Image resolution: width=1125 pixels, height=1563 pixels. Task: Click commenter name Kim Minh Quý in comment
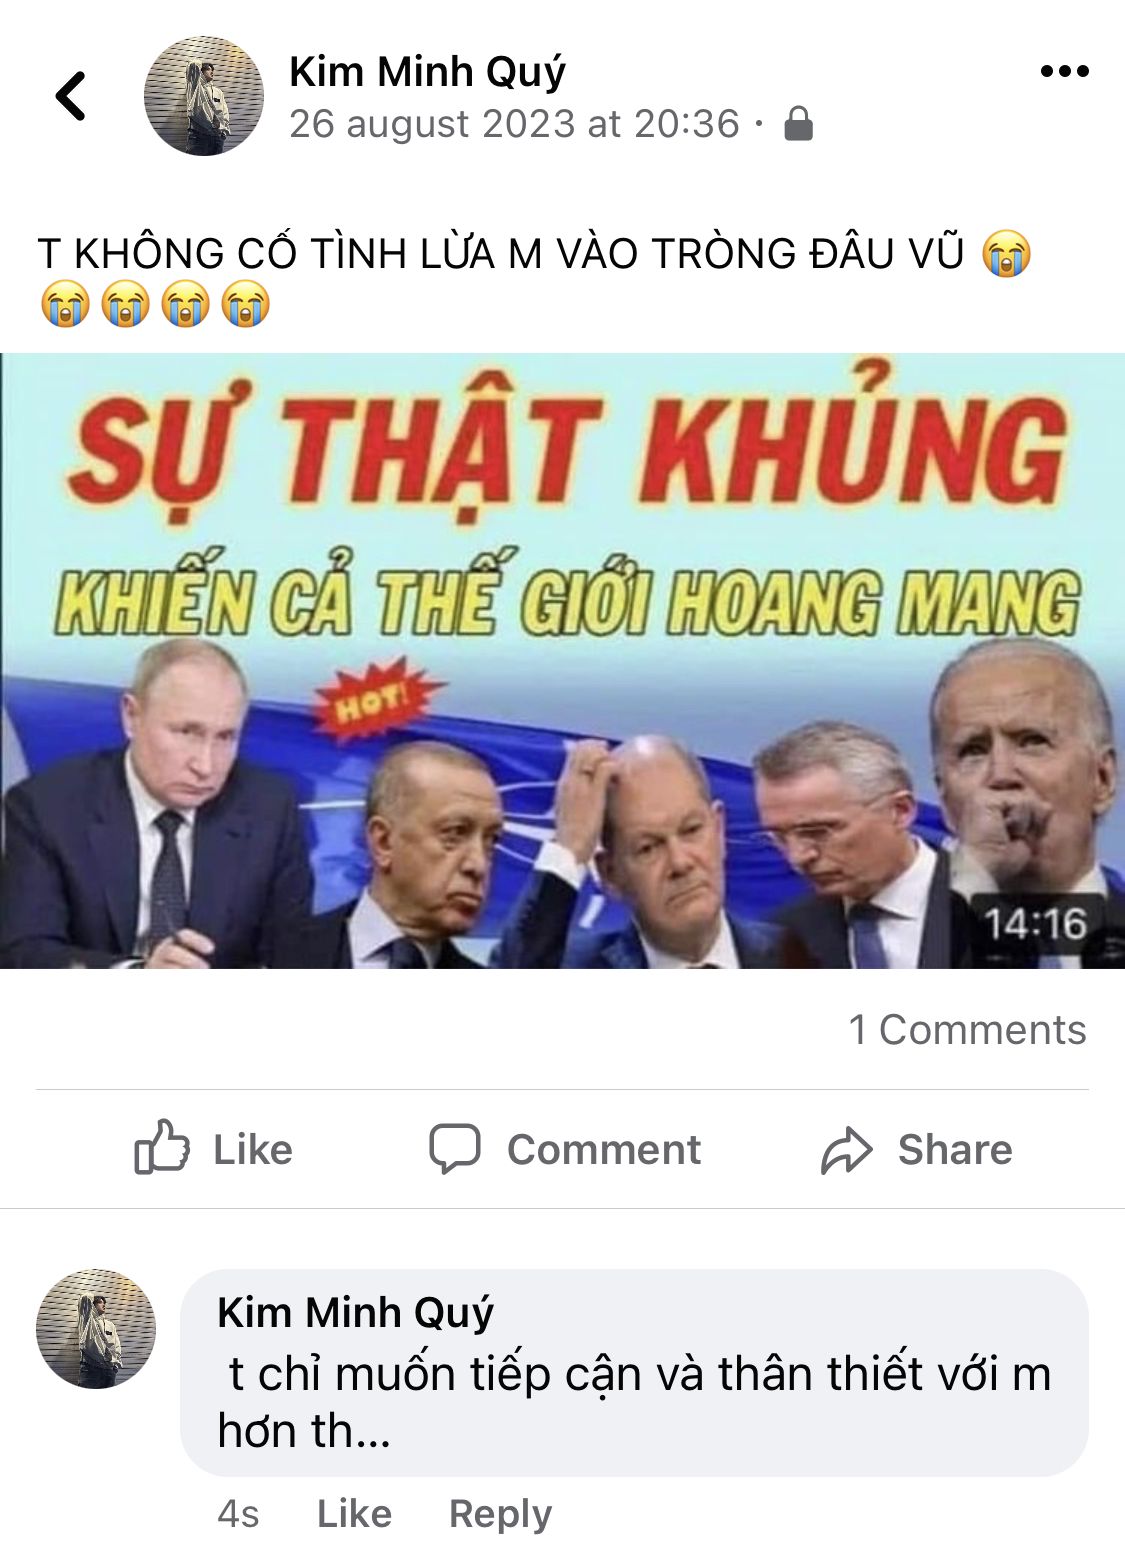coord(355,1313)
